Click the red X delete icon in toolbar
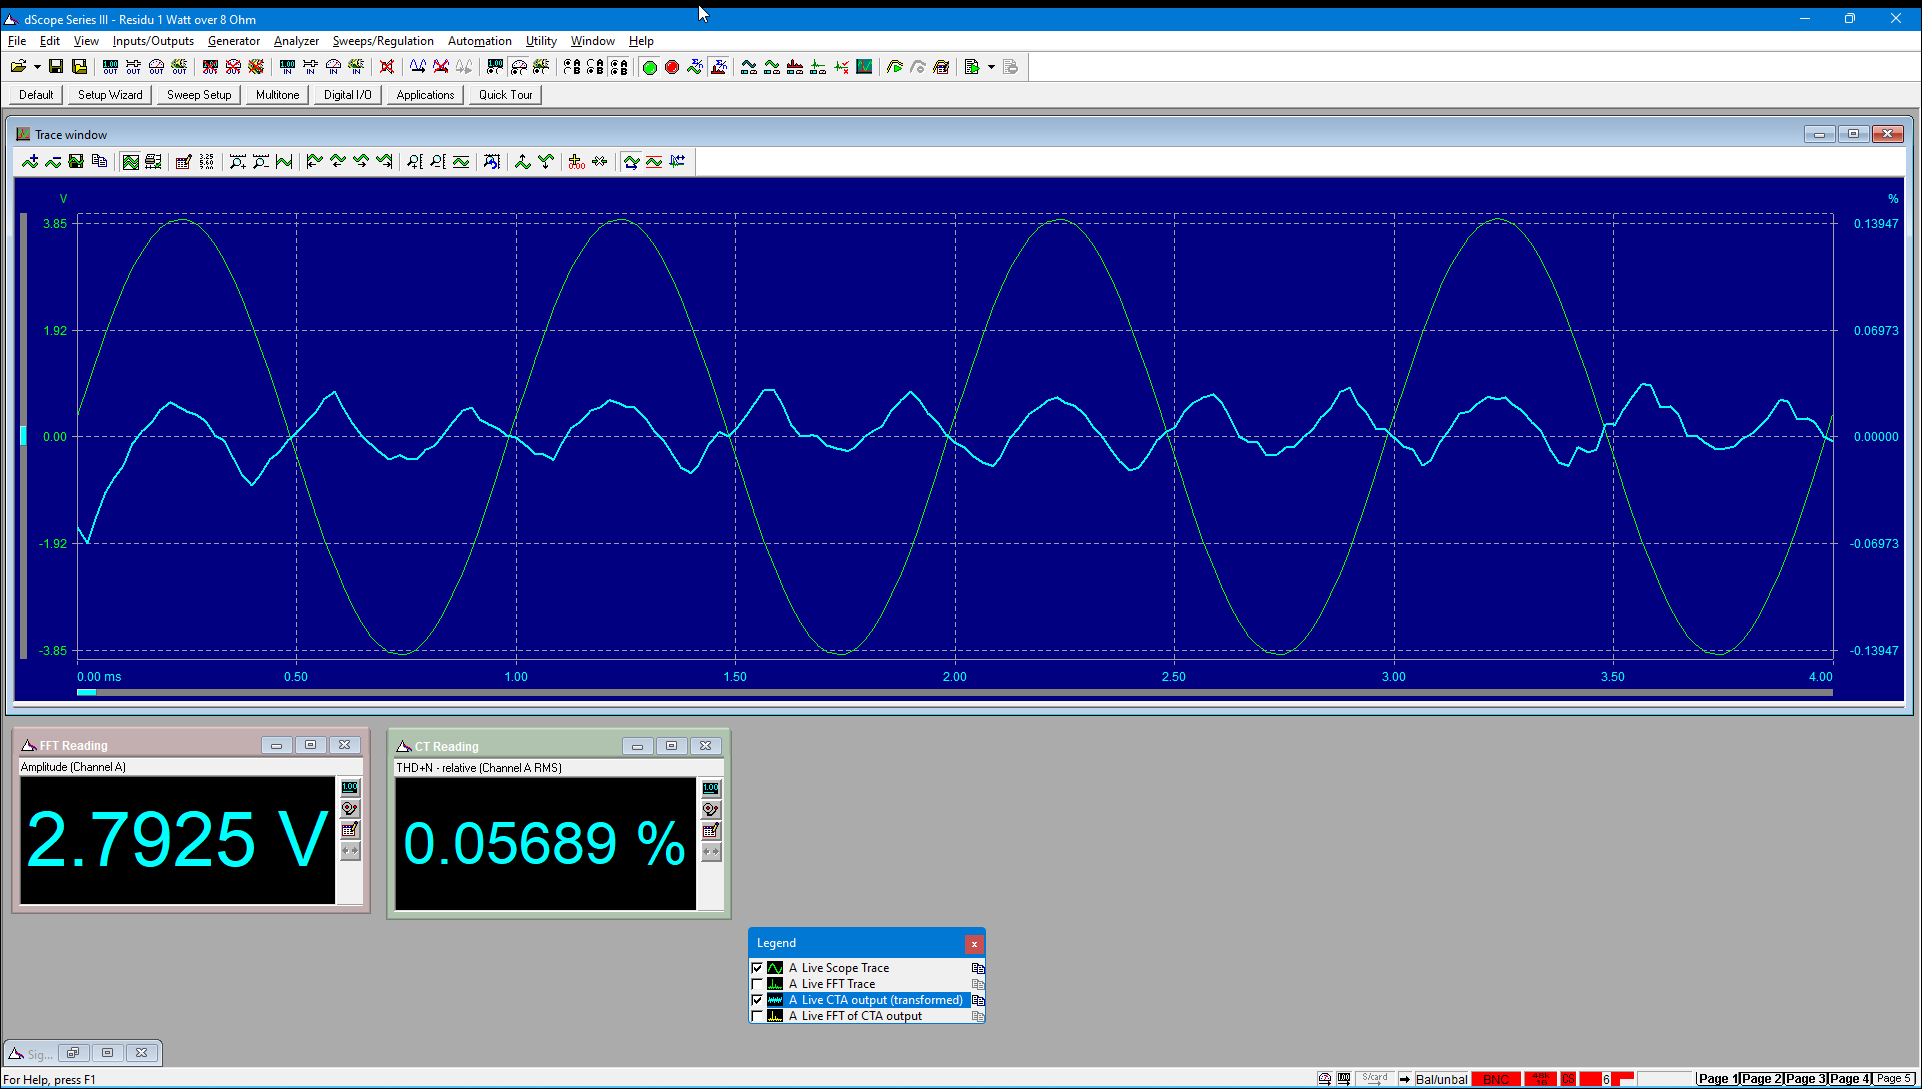Viewport: 1922px width, 1089px height. pyautogui.click(x=387, y=67)
